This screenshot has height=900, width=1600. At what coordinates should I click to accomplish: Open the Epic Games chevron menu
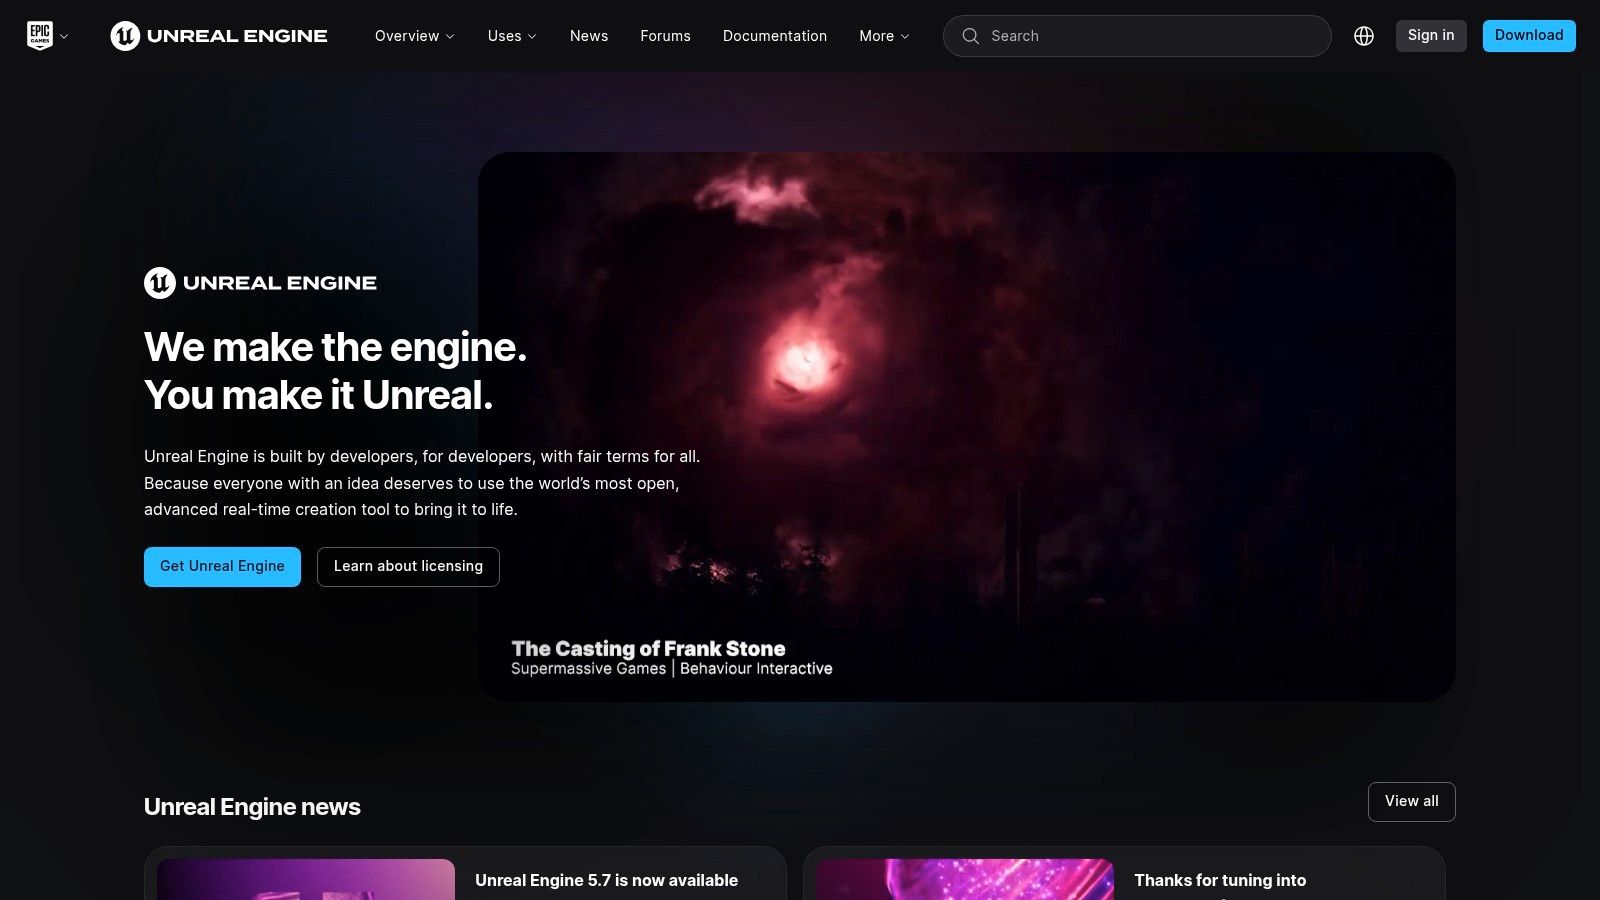pyautogui.click(x=64, y=38)
